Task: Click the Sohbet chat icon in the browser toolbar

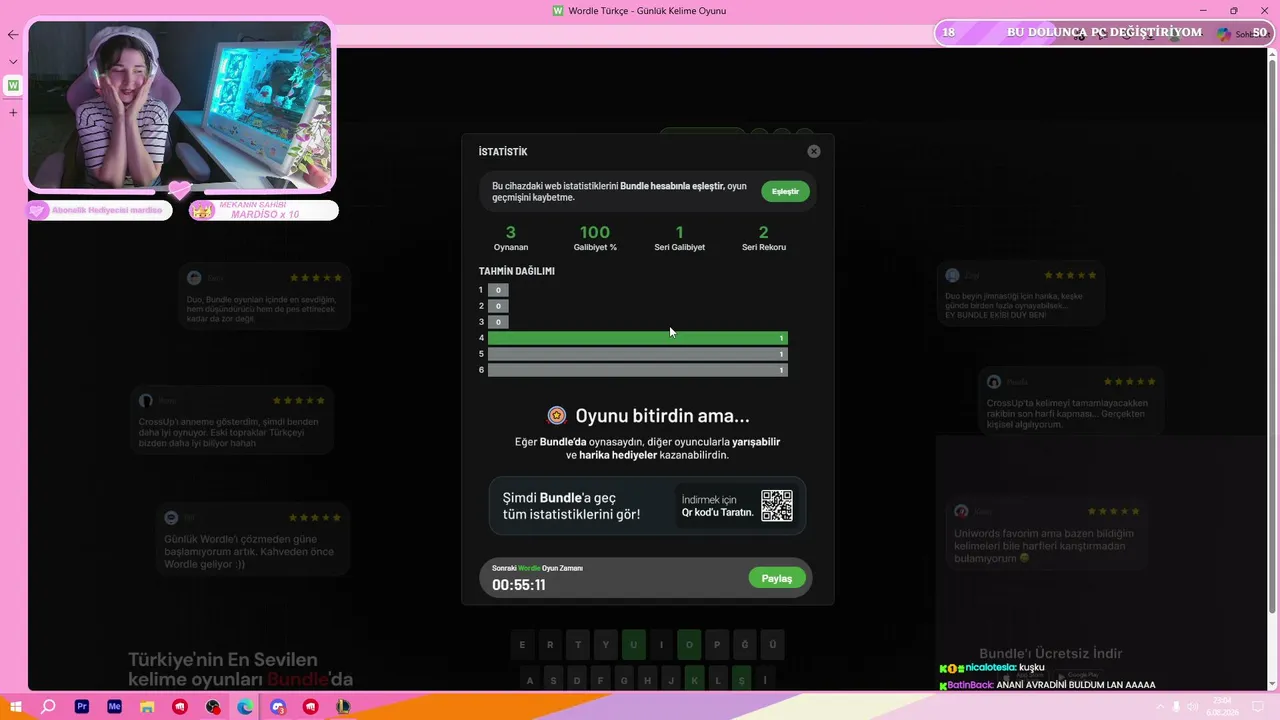Action: click(x=1243, y=34)
